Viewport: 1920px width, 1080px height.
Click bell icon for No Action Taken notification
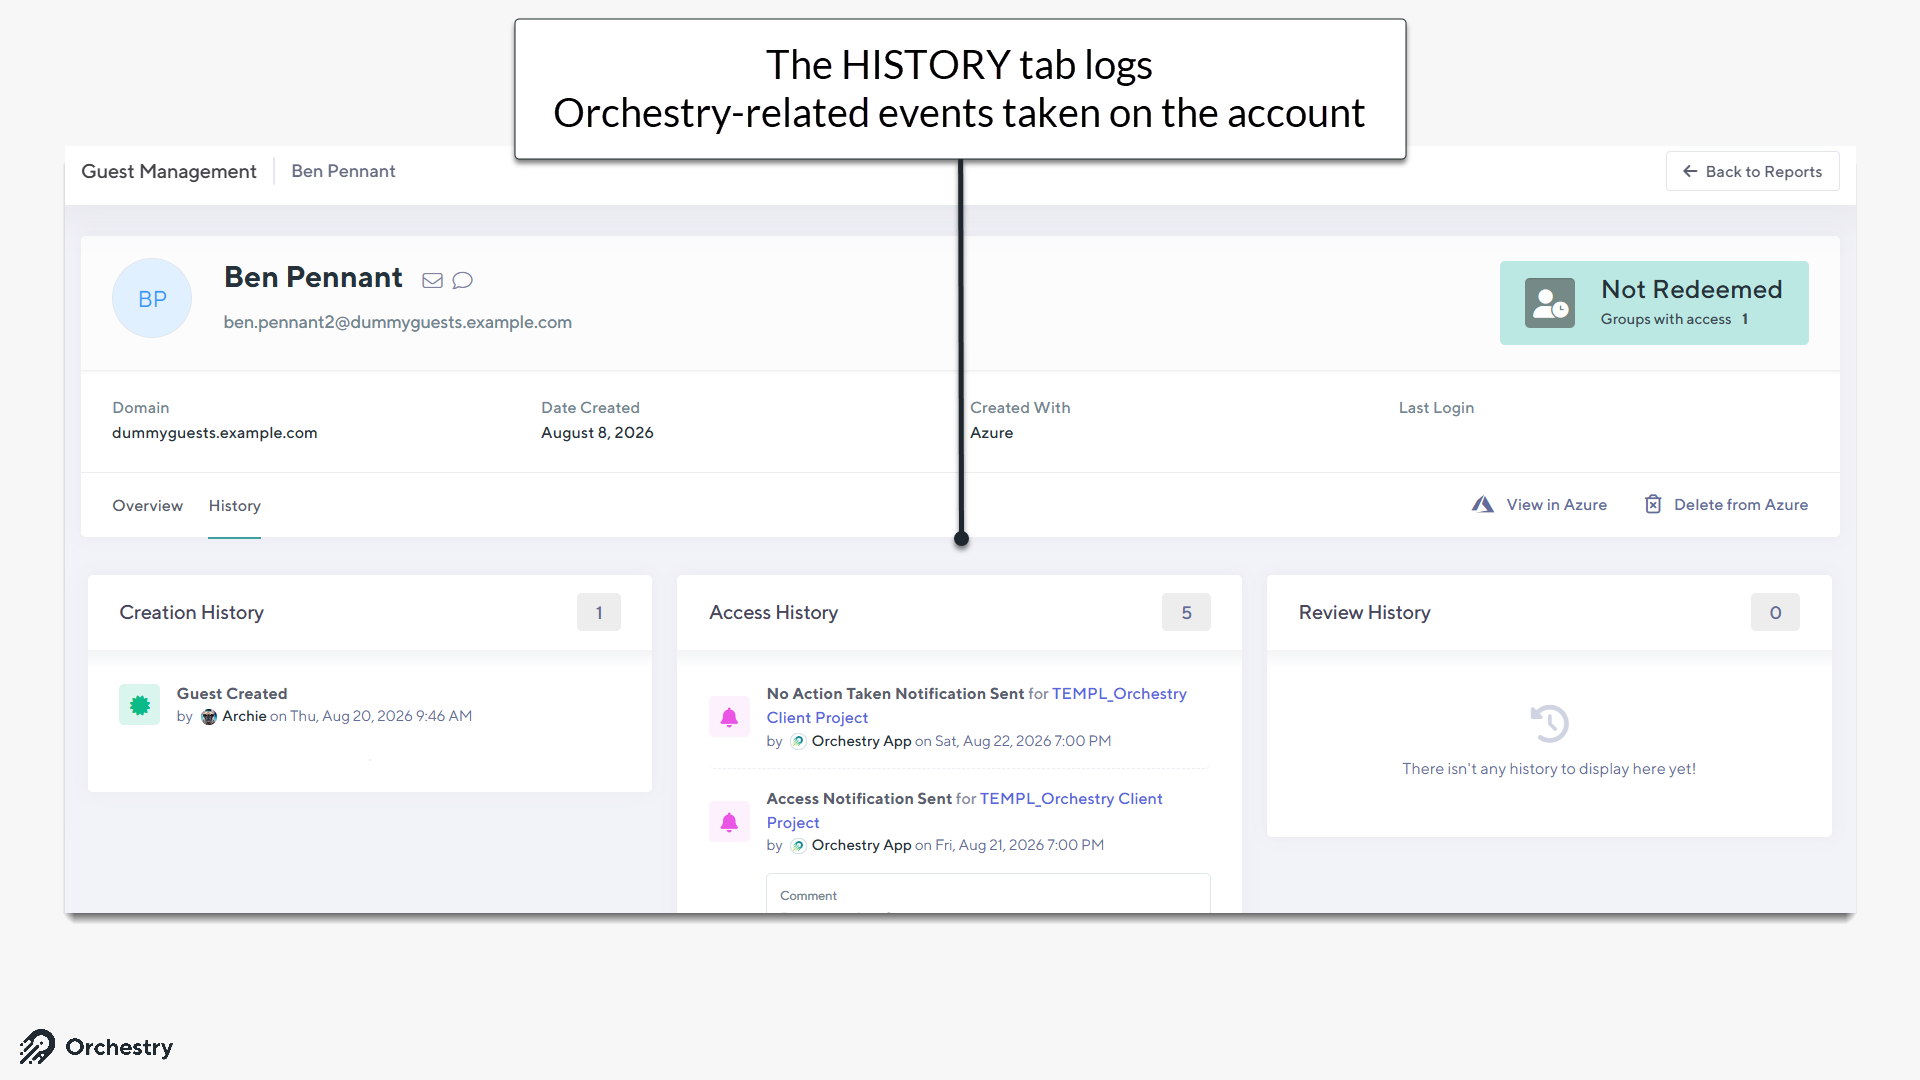coord(729,717)
